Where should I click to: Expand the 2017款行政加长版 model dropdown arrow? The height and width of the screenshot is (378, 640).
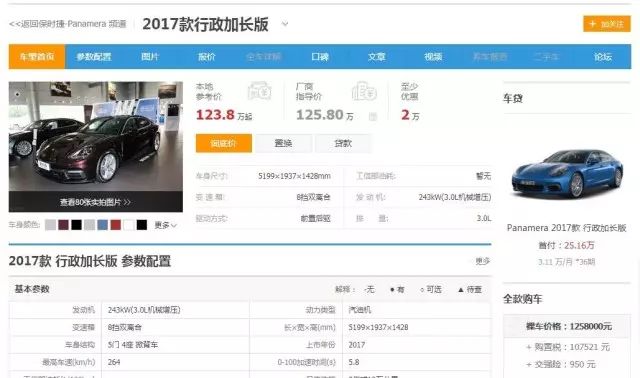pyautogui.click(x=285, y=24)
